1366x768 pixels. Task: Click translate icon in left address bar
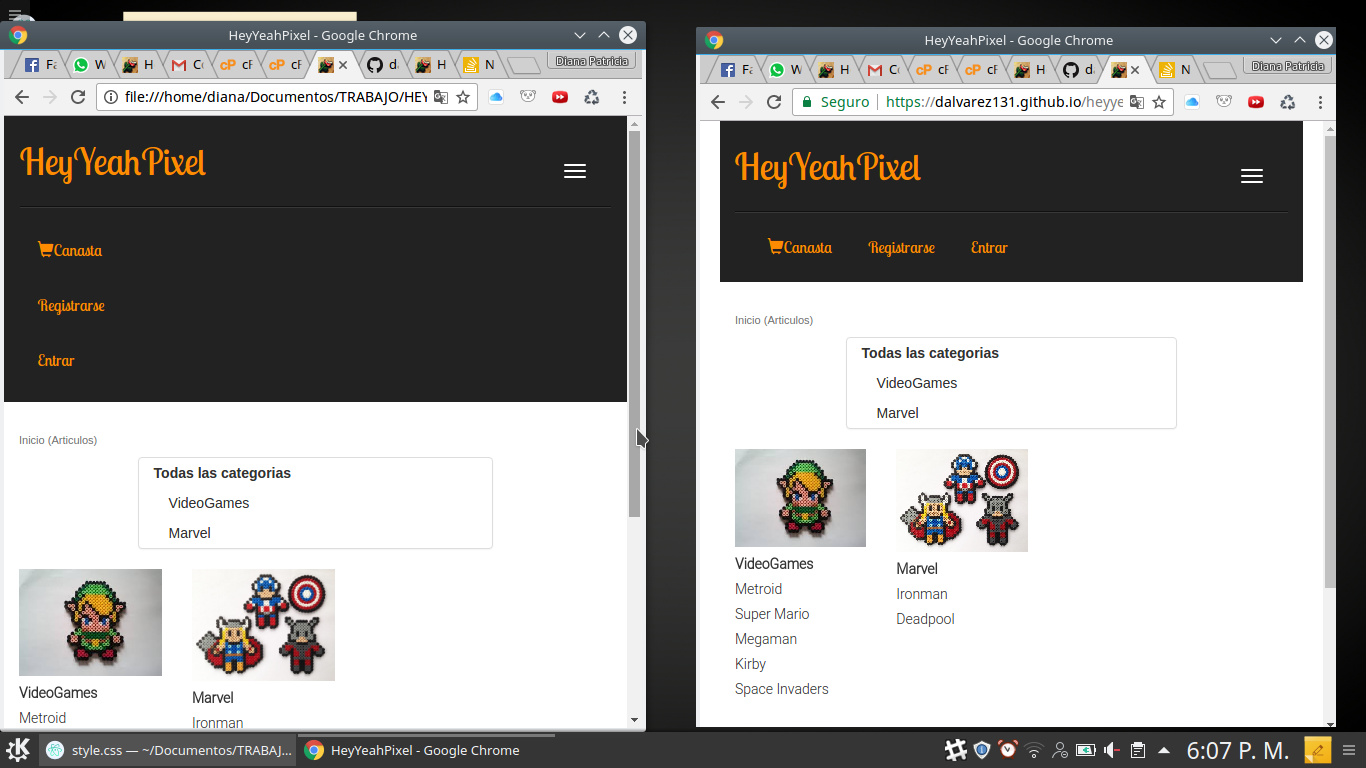[440, 97]
